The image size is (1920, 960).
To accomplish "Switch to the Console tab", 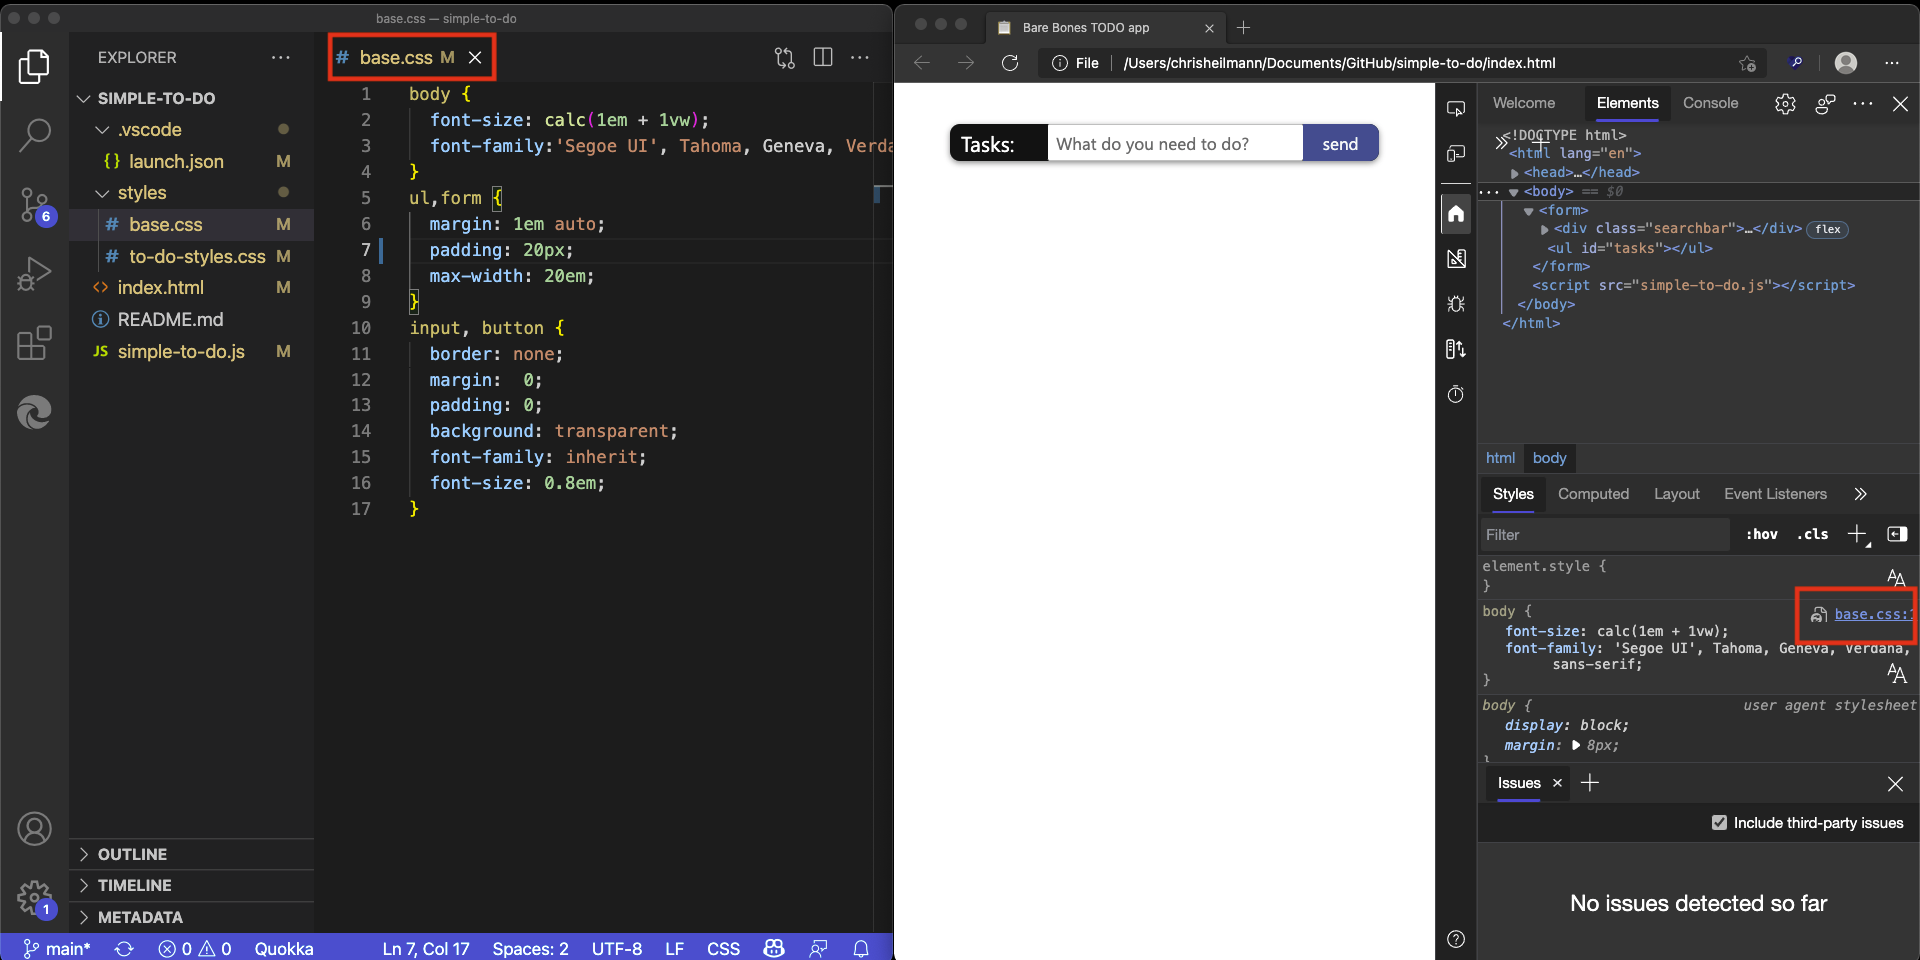I will [x=1710, y=103].
